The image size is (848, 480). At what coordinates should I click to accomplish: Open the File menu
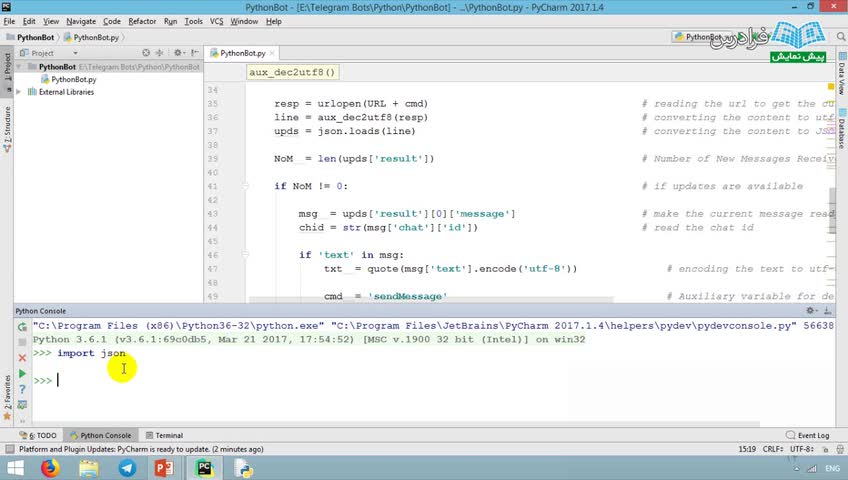point(9,21)
